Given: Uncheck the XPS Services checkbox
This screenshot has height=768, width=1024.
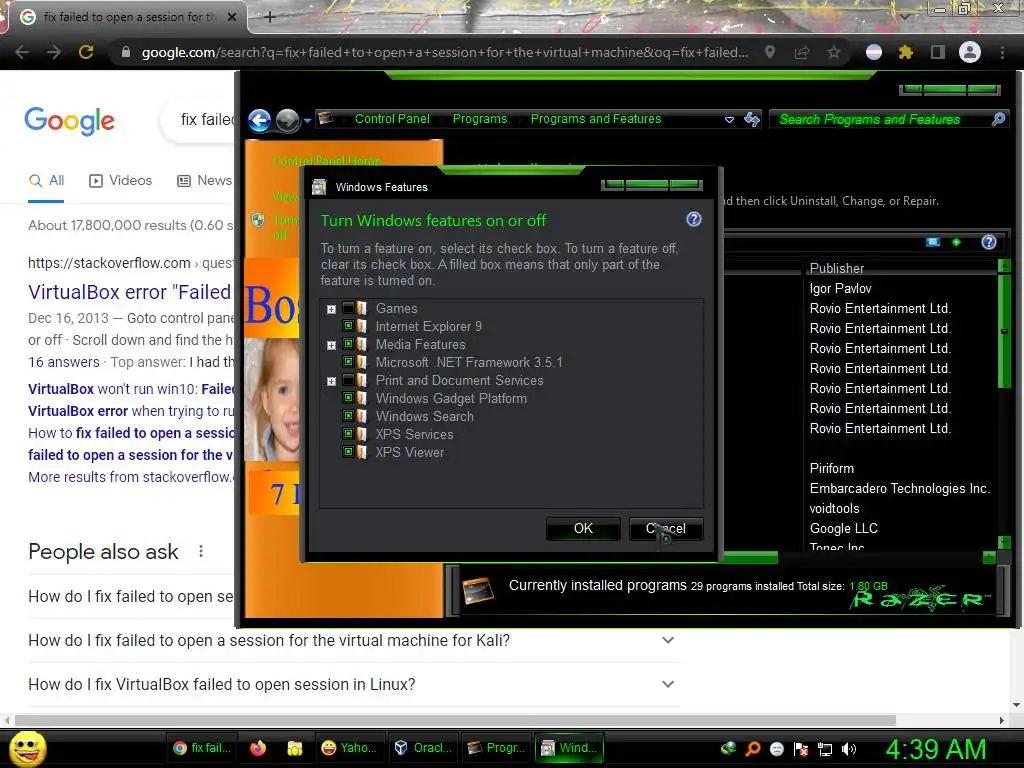Looking at the screenshot, I should click(348, 434).
